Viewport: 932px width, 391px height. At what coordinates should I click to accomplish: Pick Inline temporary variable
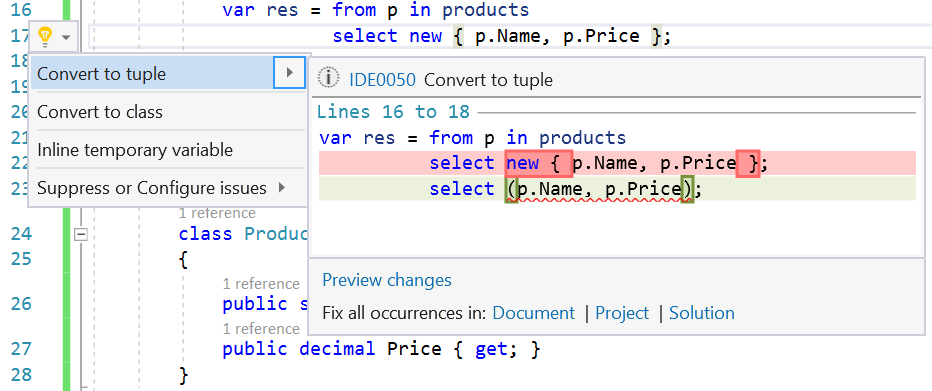tap(168, 150)
